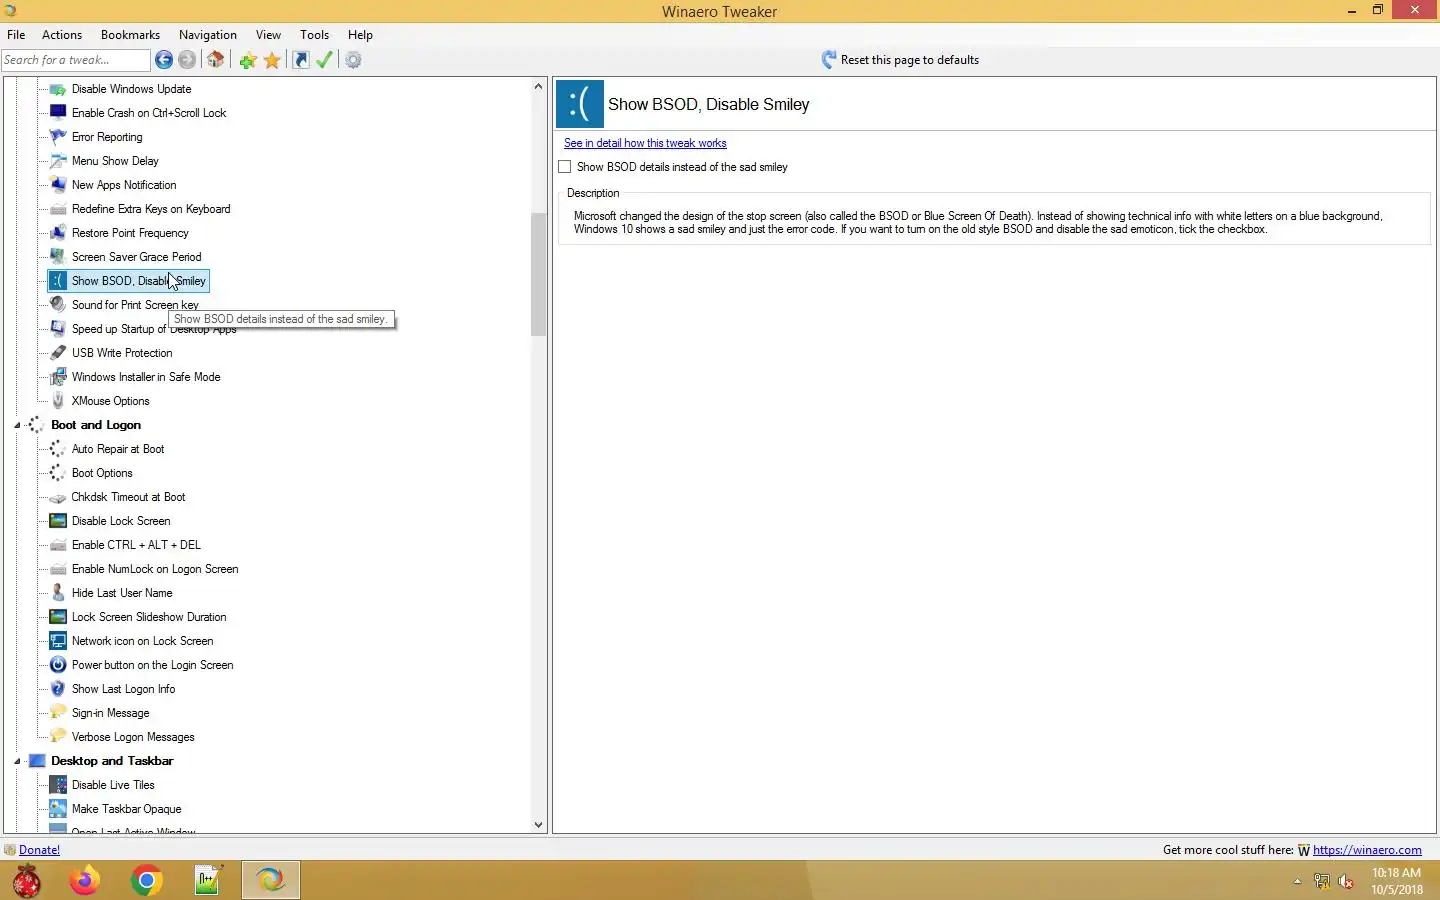Click the Sound for Print Screen key icon
This screenshot has width=1440, height=900.
(x=58, y=305)
